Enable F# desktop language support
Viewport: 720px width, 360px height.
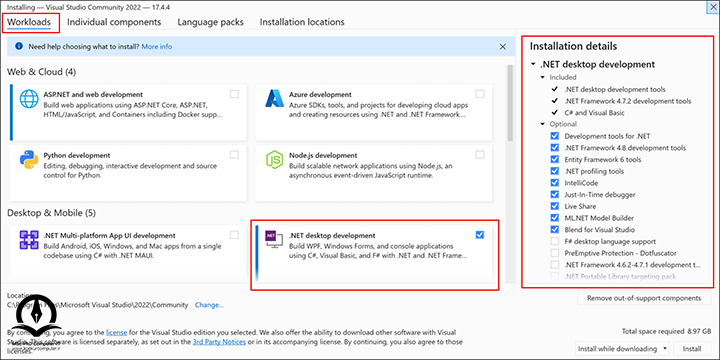555,241
